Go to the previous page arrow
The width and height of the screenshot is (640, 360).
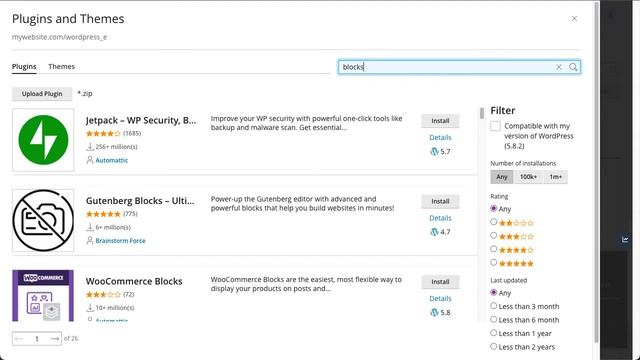tap(19, 338)
